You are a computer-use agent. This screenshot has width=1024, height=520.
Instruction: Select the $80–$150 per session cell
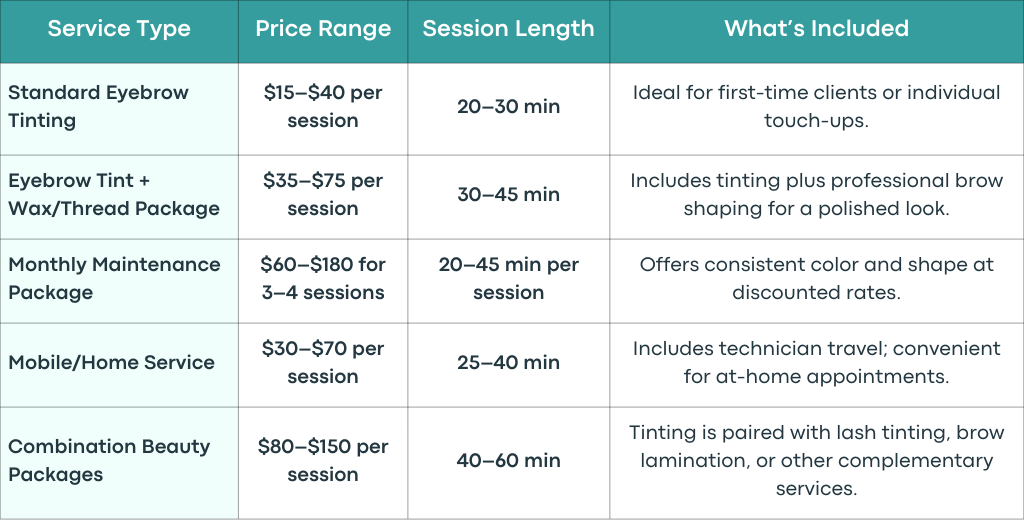click(x=323, y=461)
